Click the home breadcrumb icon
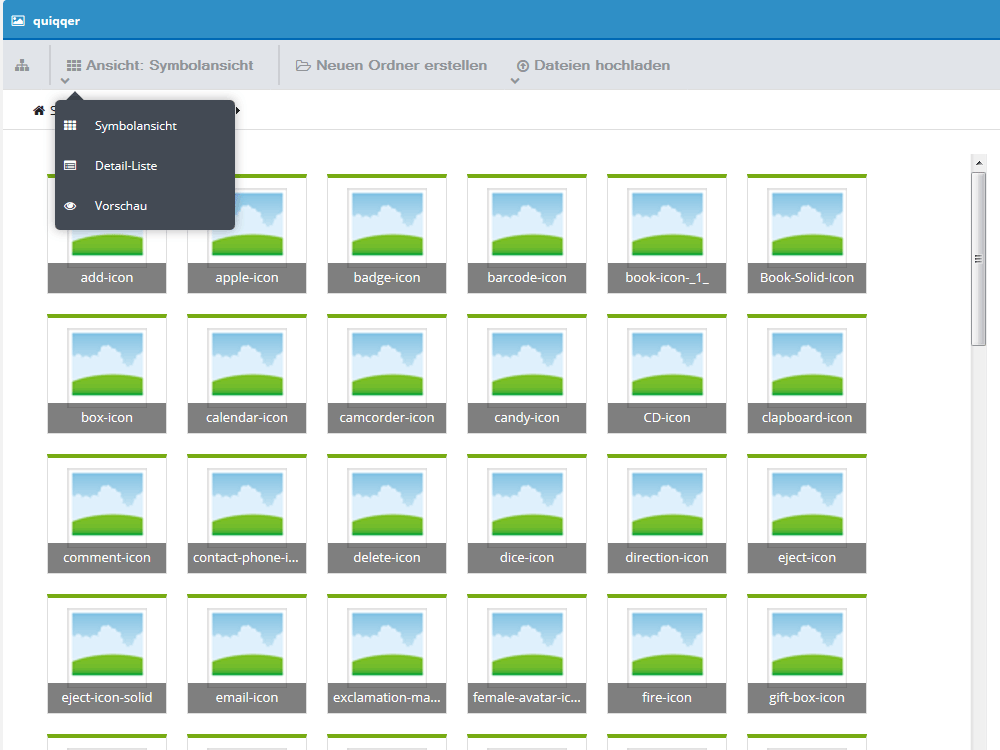Viewport: 1000px width, 750px height. (39, 110)
